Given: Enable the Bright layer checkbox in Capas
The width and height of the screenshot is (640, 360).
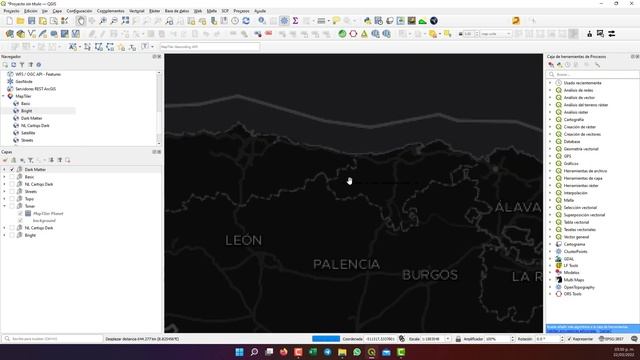Looking at the screenshot, I should 12,236.
